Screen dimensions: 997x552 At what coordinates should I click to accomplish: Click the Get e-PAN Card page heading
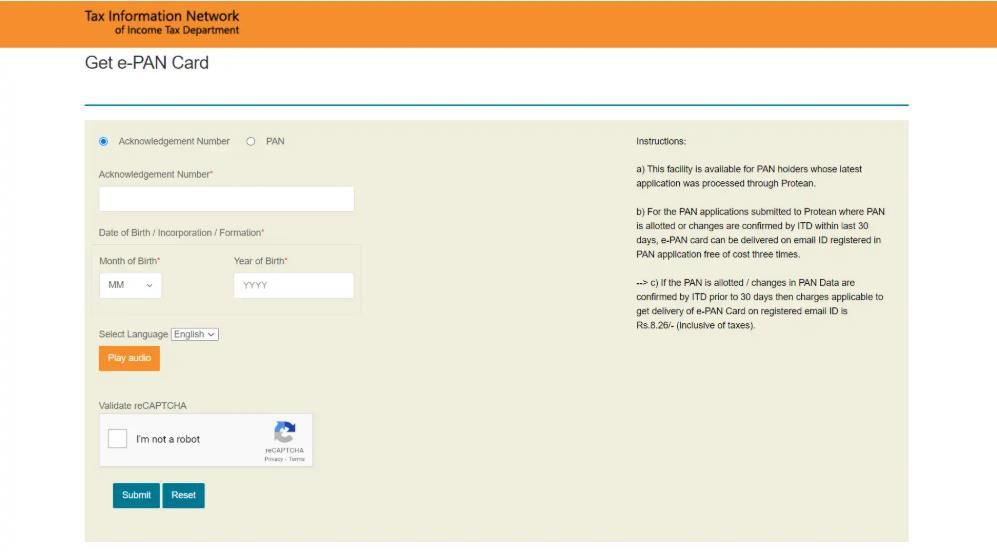[x=147, y=63]
